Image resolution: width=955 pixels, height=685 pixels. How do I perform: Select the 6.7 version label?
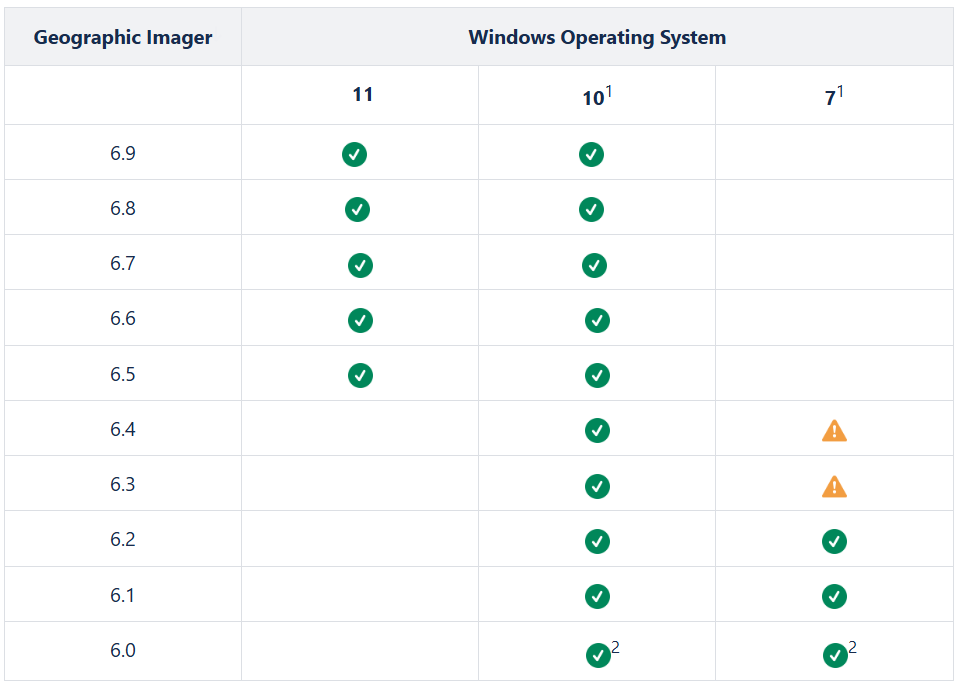coord(123,264)
